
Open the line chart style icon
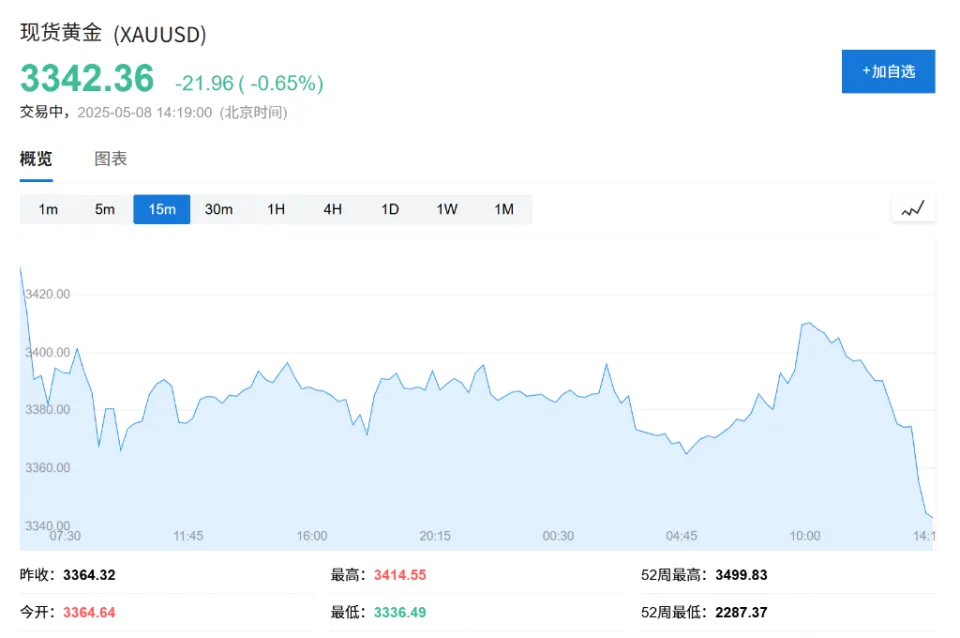tap(913, 209)
